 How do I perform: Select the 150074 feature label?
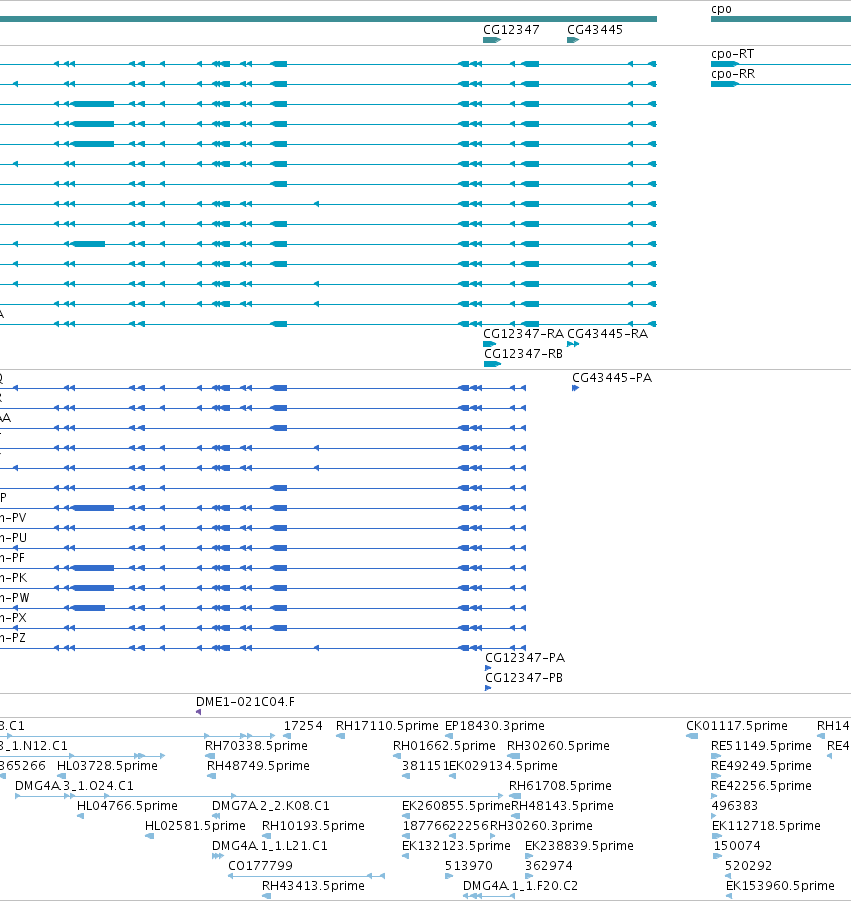coord(737,846)
